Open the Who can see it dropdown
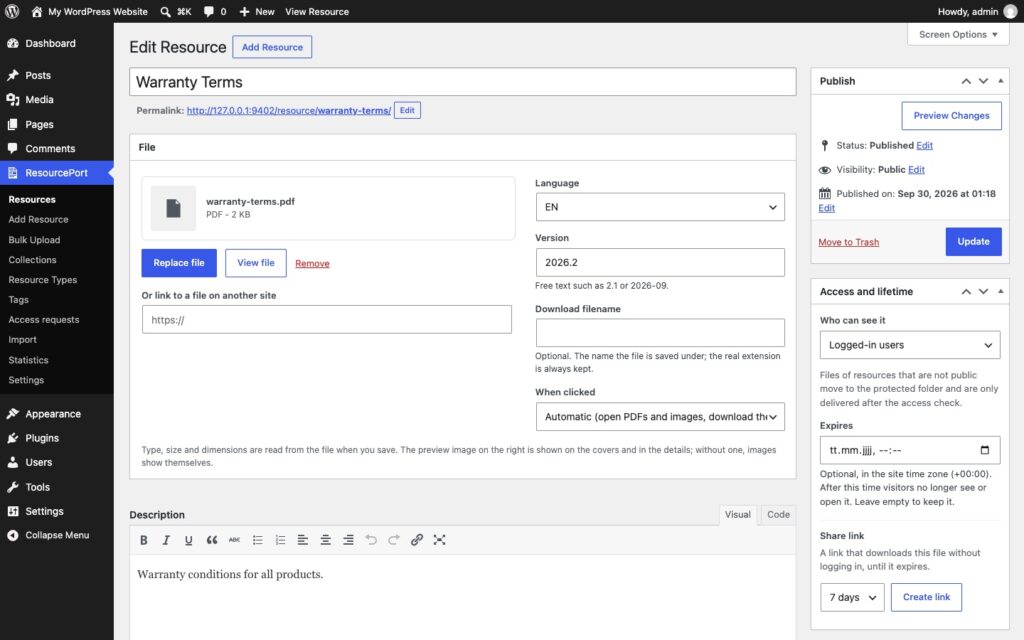The image size is (1024, 640). pyautogui.click(x=910, y=345)
